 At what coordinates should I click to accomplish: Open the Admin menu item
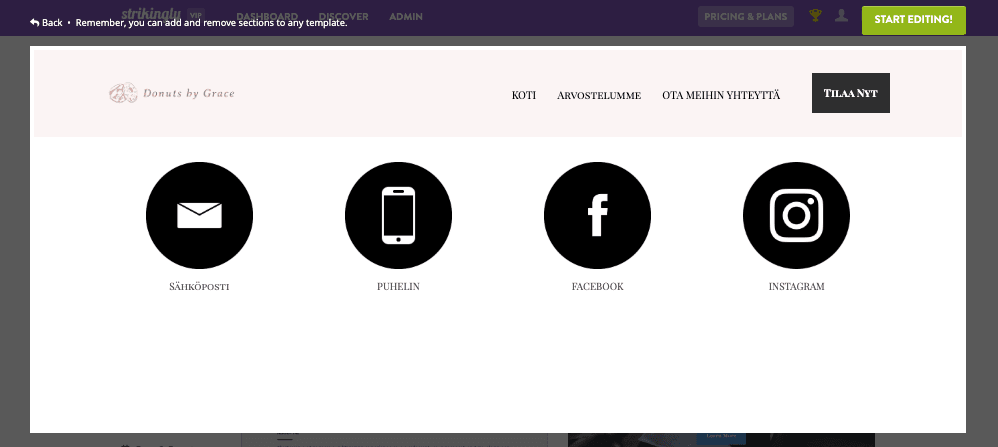(406, 17)
